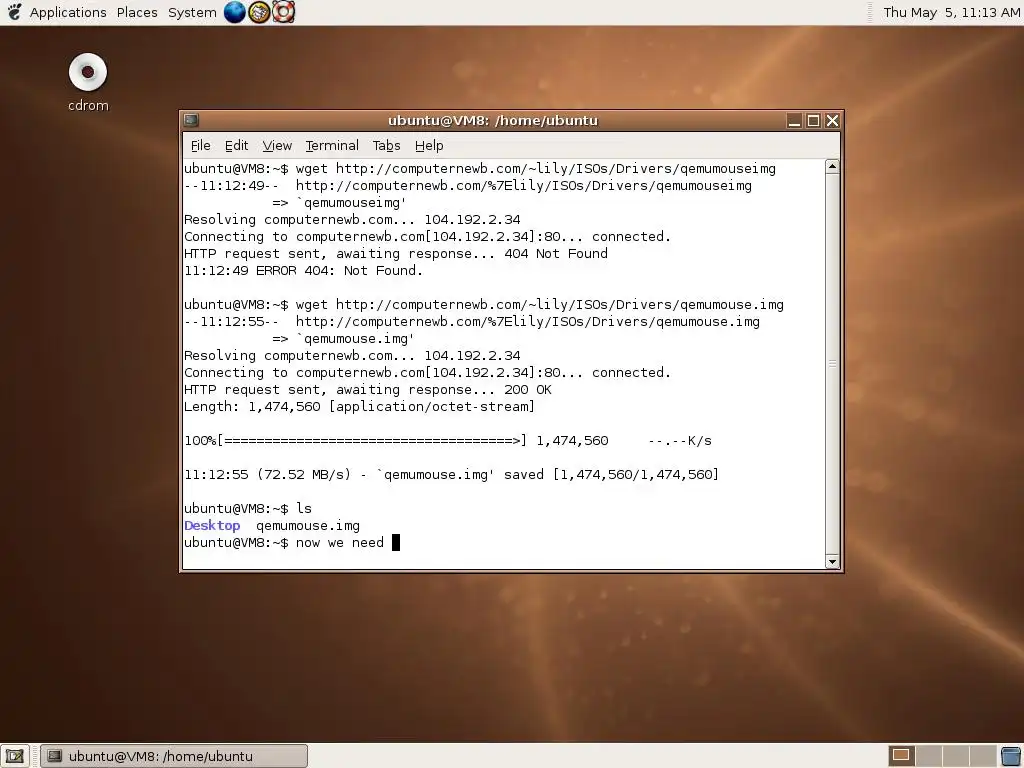Click the terminal scrollbar down arrow
Image resolution: width=1024 pixels, height=768 pixels.
click(832, 561)
